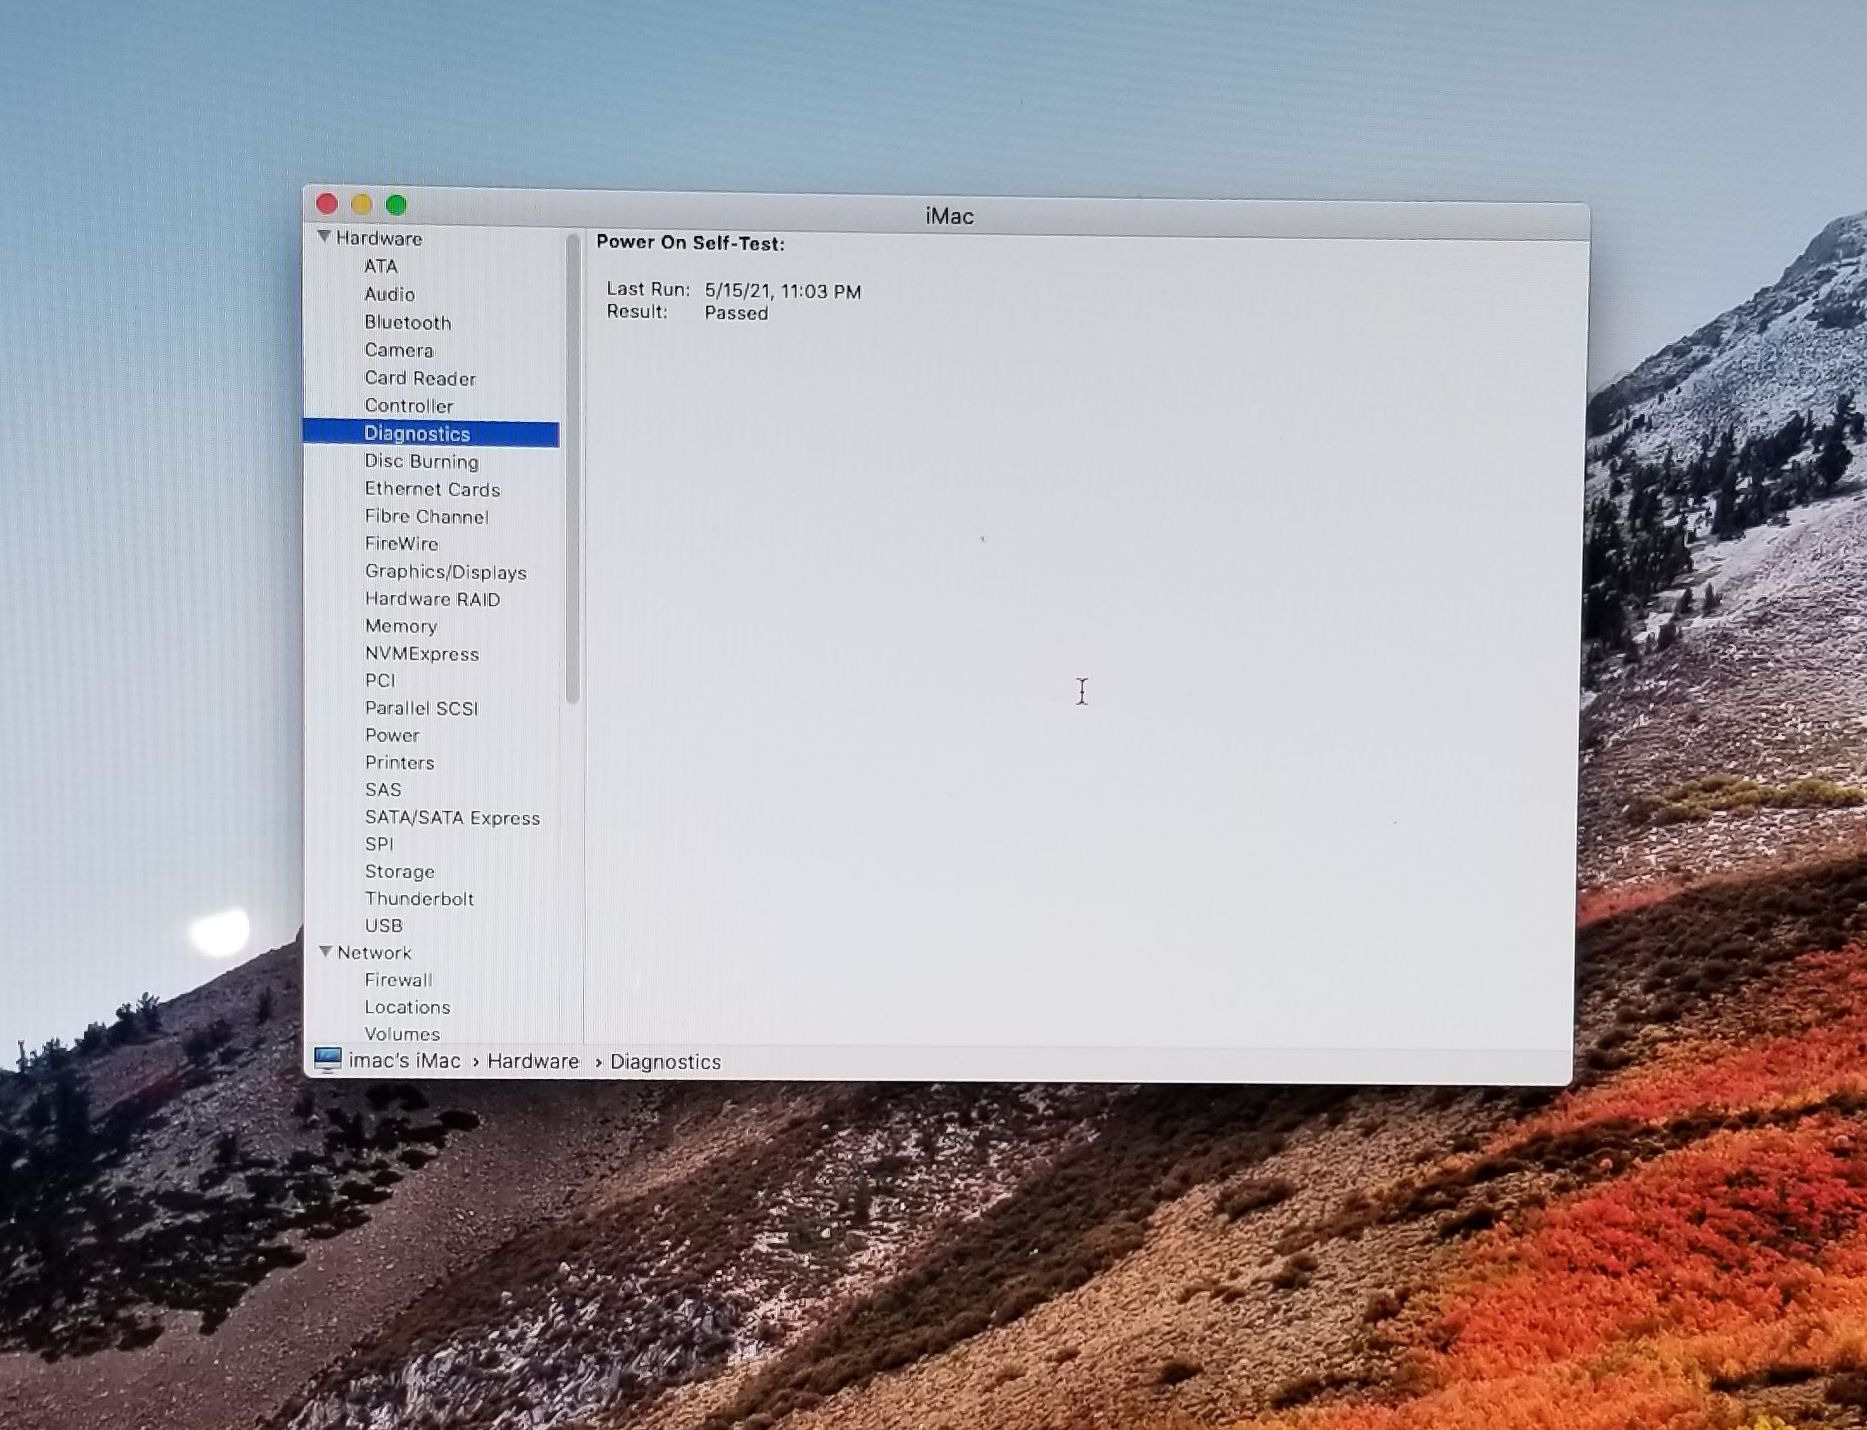Click the Last Run date text
The width and height of the screenshot is (1867, 1430).
click(x=782, y=291)
